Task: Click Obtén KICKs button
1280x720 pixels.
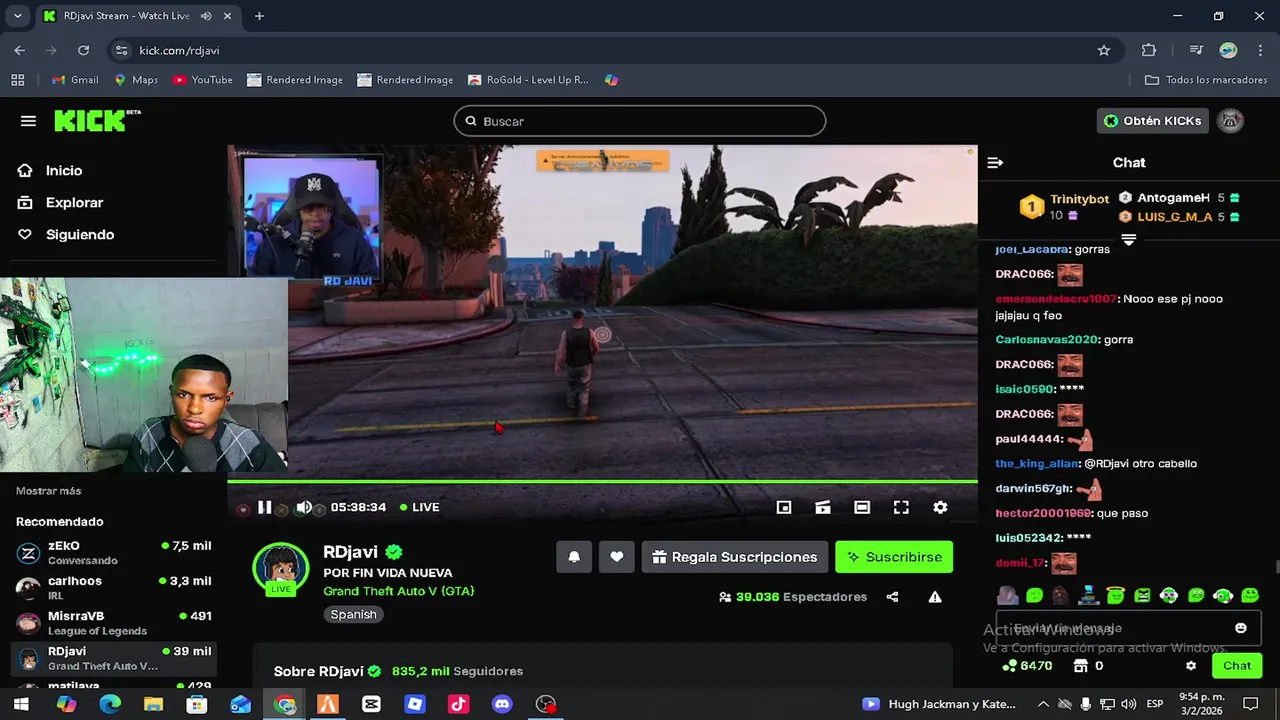Action: point(1152,121)
